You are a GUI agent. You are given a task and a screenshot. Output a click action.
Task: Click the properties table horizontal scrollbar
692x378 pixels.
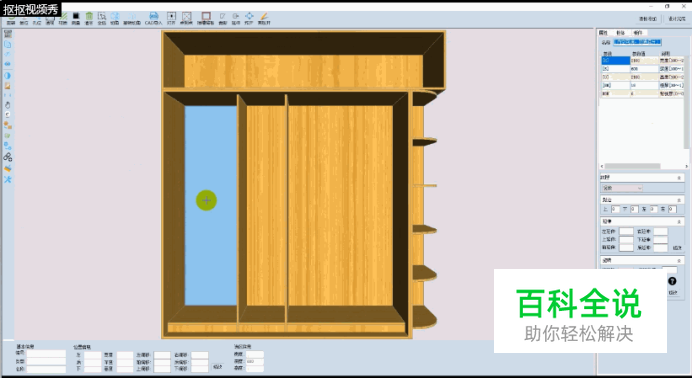coord(632,166)
